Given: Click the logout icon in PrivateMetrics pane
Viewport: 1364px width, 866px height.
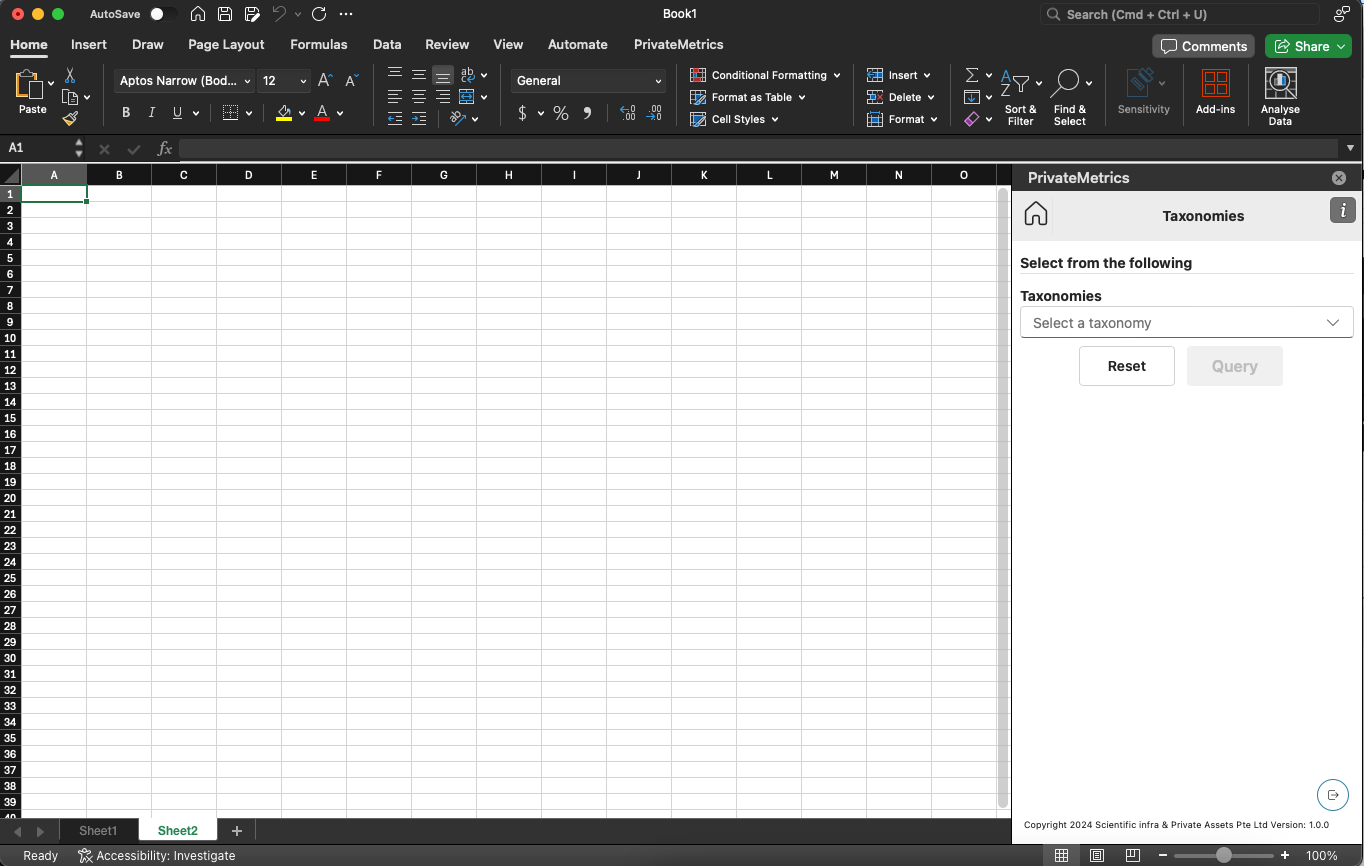Looking at the screenshot, I should click(1333, 795).
